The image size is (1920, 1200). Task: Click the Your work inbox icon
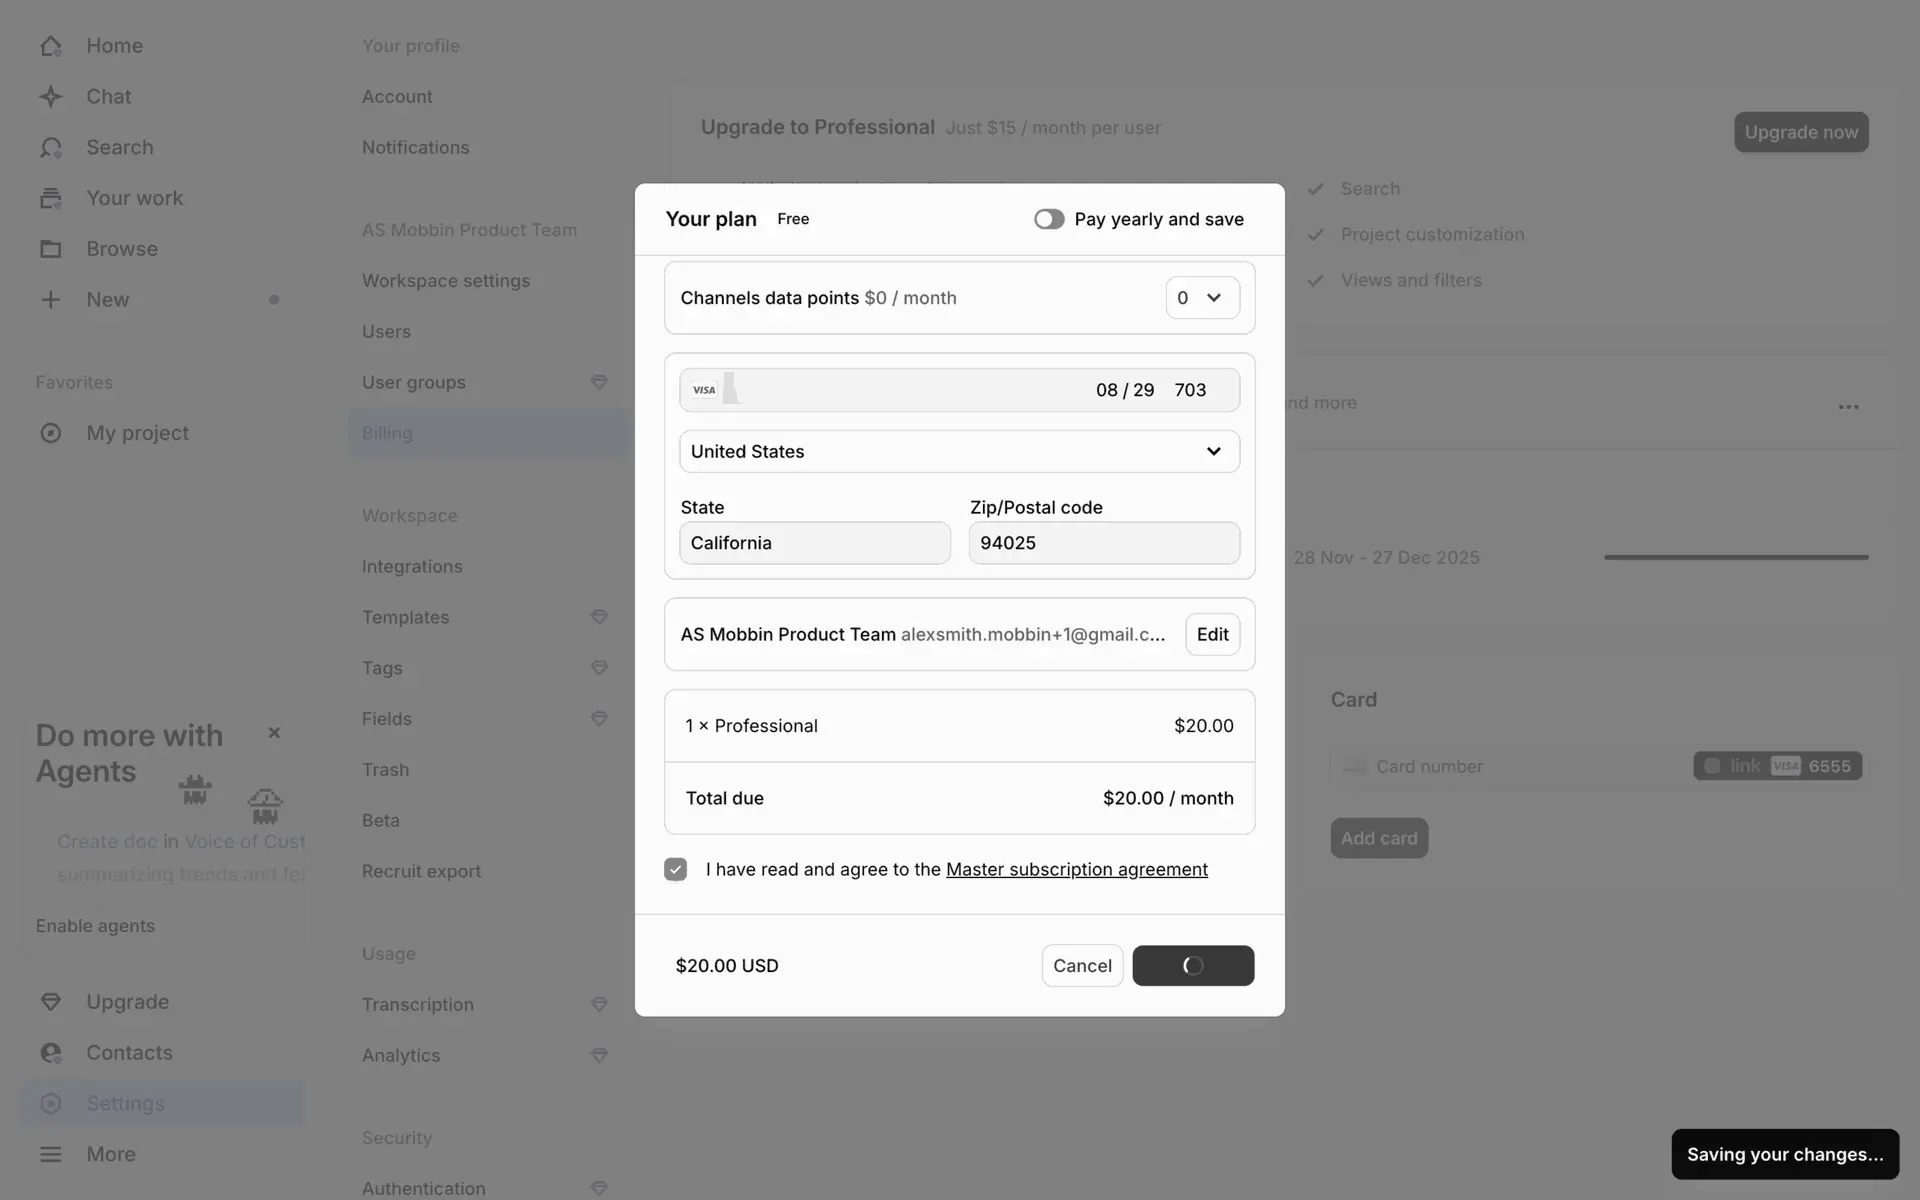coord(51,198)
